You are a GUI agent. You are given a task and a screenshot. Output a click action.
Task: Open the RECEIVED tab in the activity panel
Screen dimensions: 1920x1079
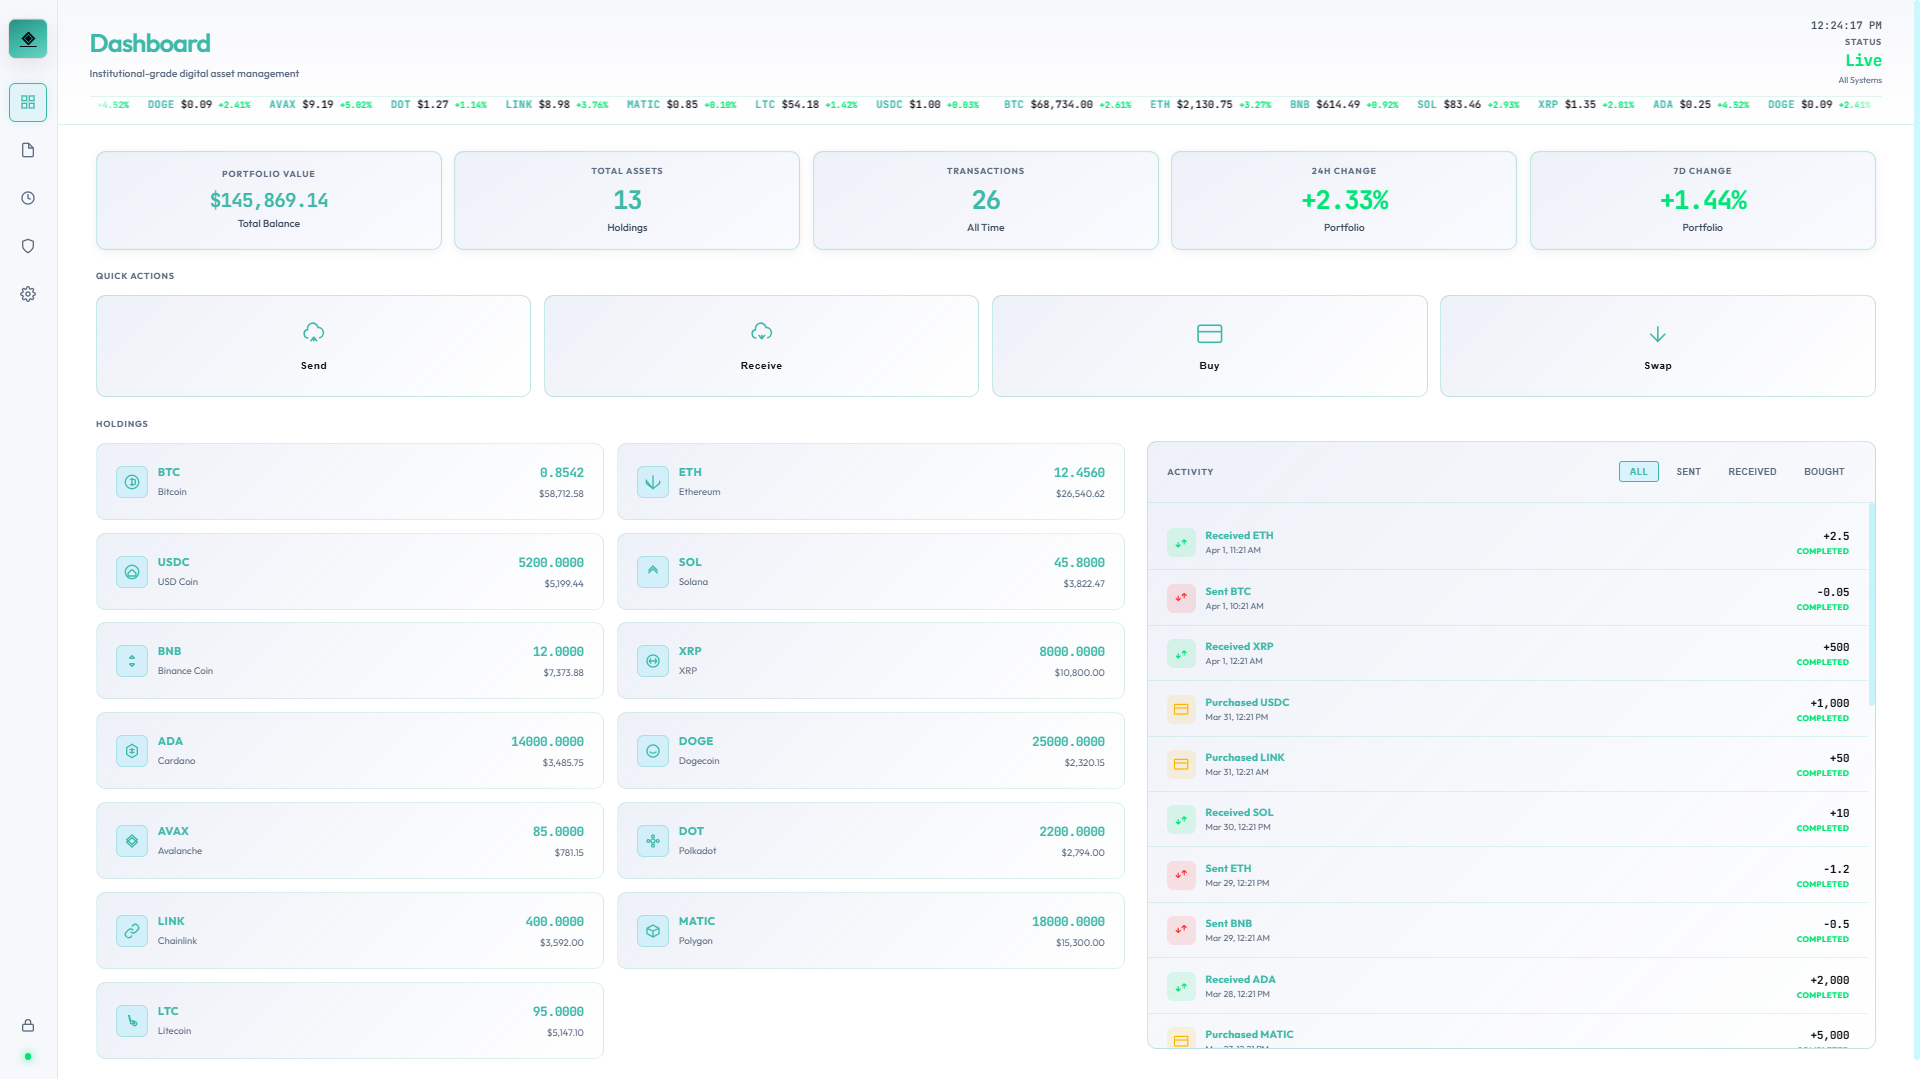tap(1752, 471)
